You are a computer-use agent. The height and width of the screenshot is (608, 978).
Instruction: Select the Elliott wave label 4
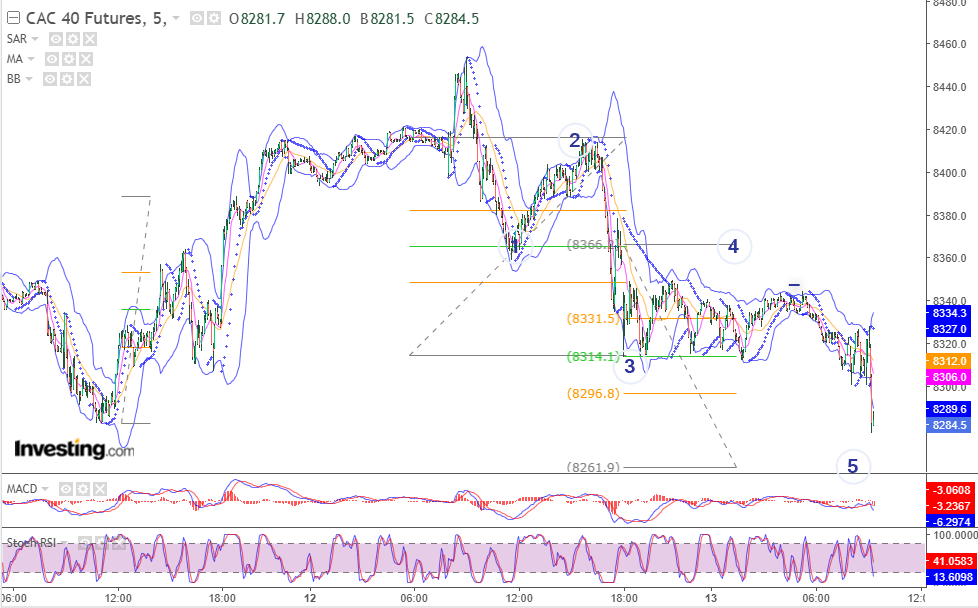pyautogui.click(x=734, y=247)
